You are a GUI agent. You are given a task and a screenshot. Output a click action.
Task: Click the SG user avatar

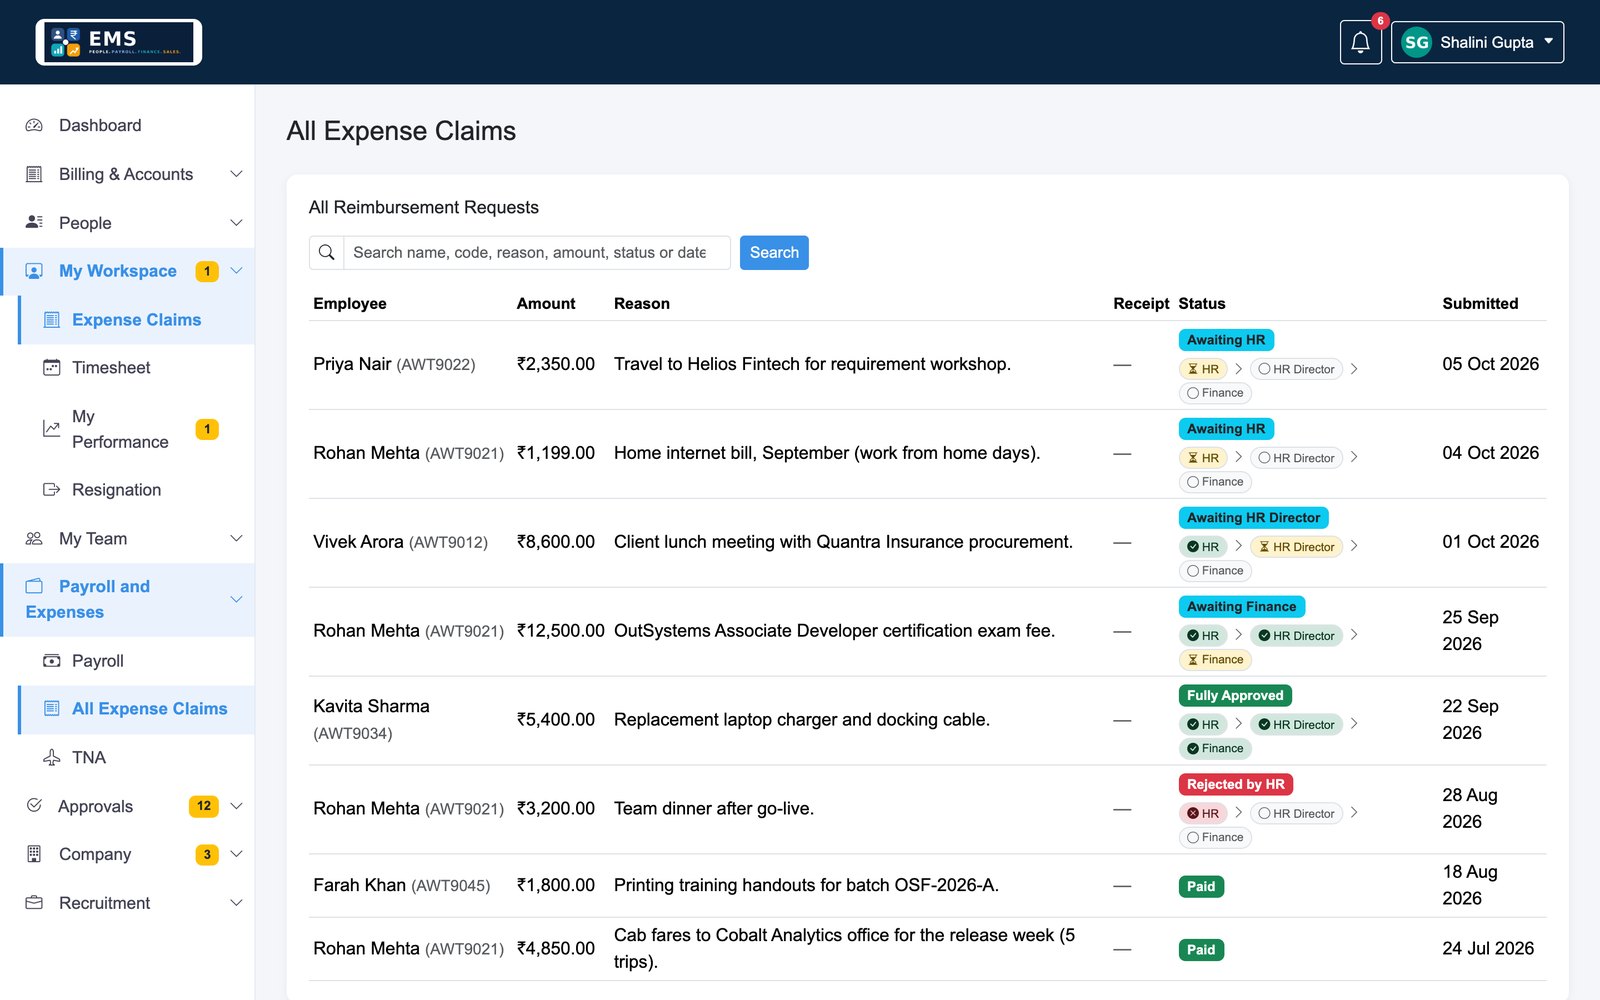pyautogui.click(x=1416, y=42)
